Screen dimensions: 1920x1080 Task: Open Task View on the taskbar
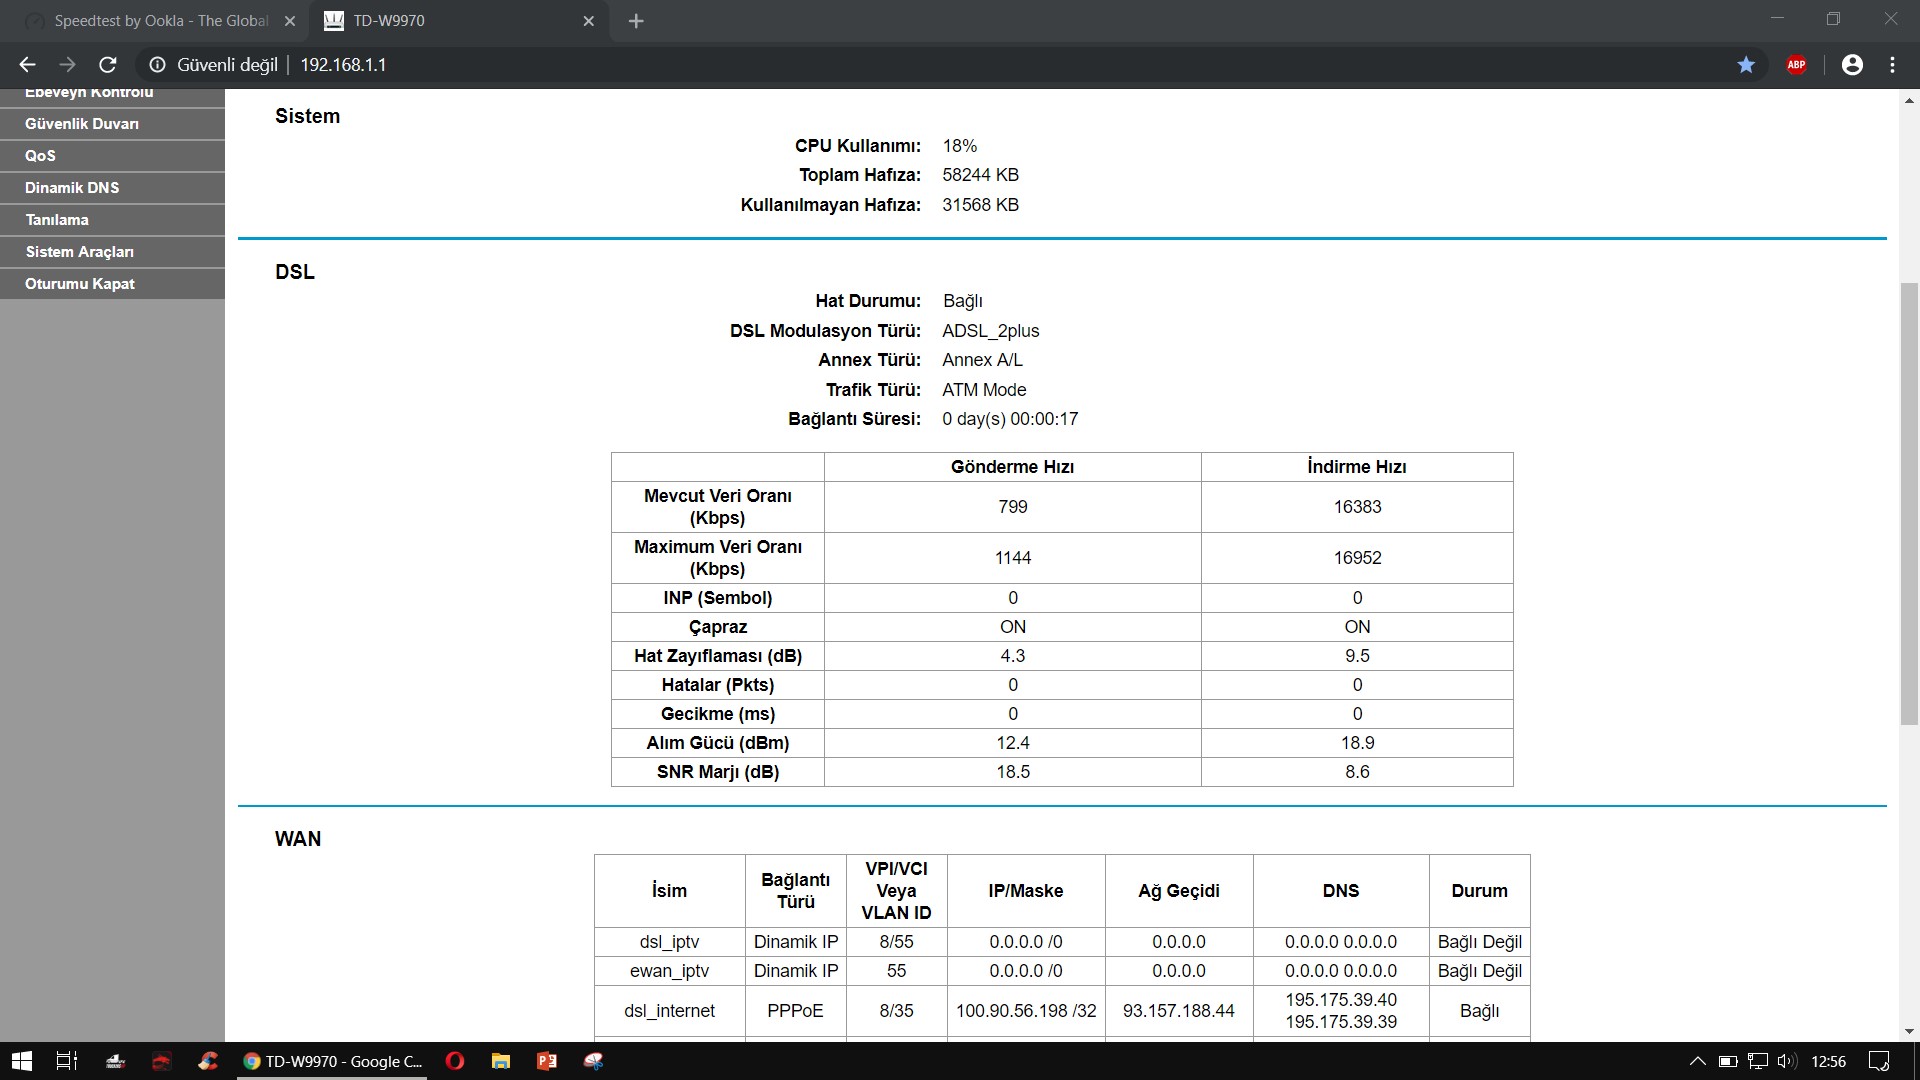click(67, 1061)
